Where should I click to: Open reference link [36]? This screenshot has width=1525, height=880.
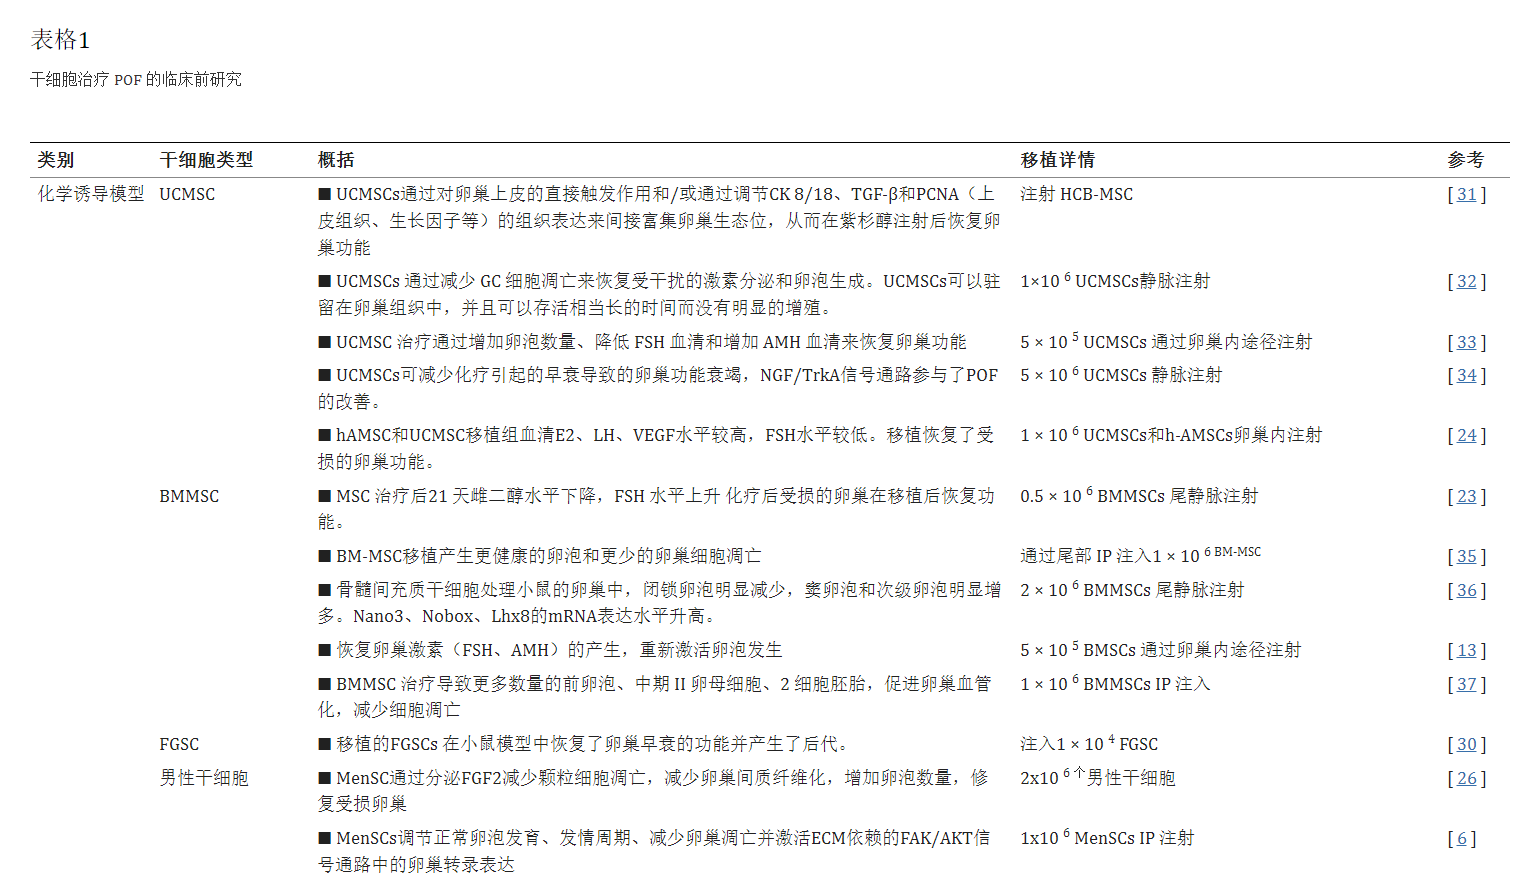1466,590
